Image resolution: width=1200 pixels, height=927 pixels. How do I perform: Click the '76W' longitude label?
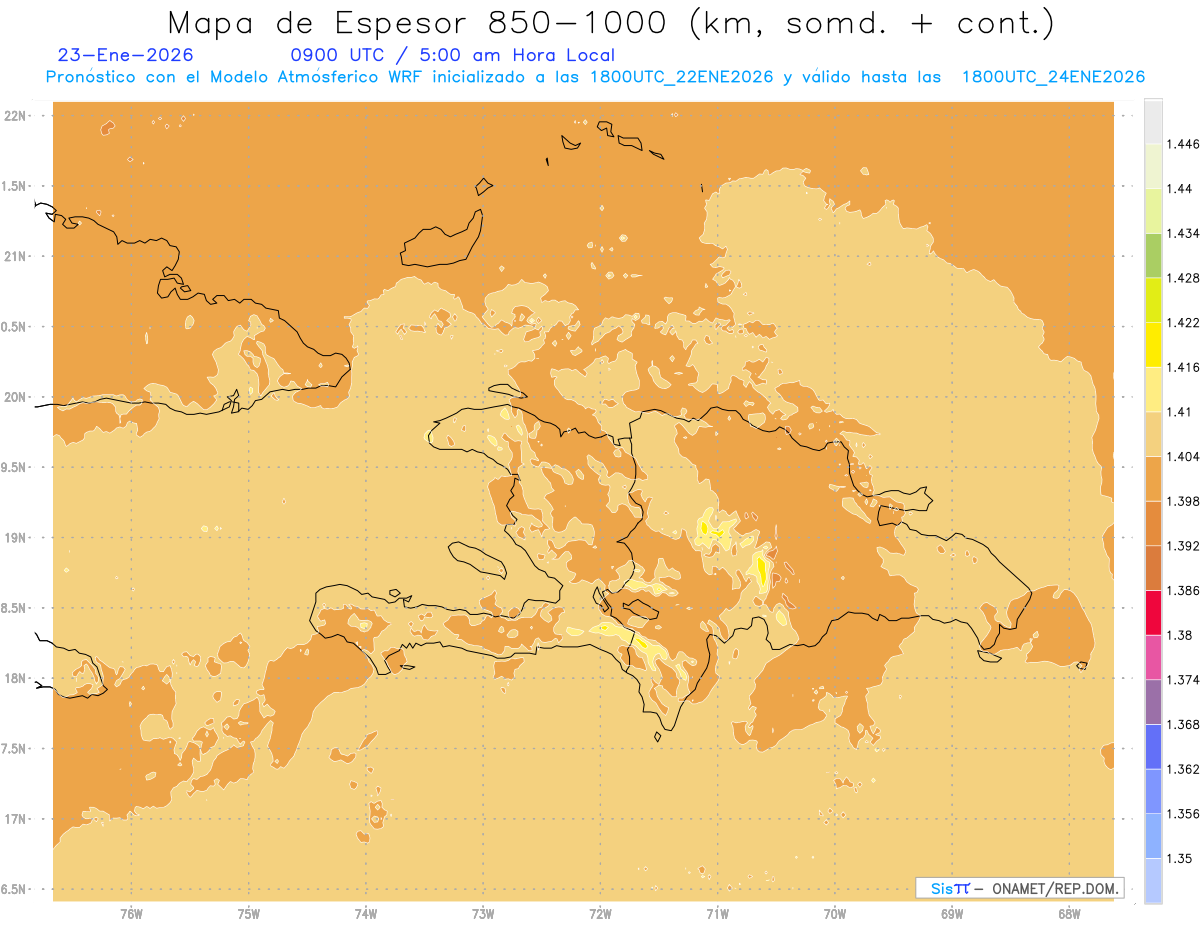[x=131, y=914]
